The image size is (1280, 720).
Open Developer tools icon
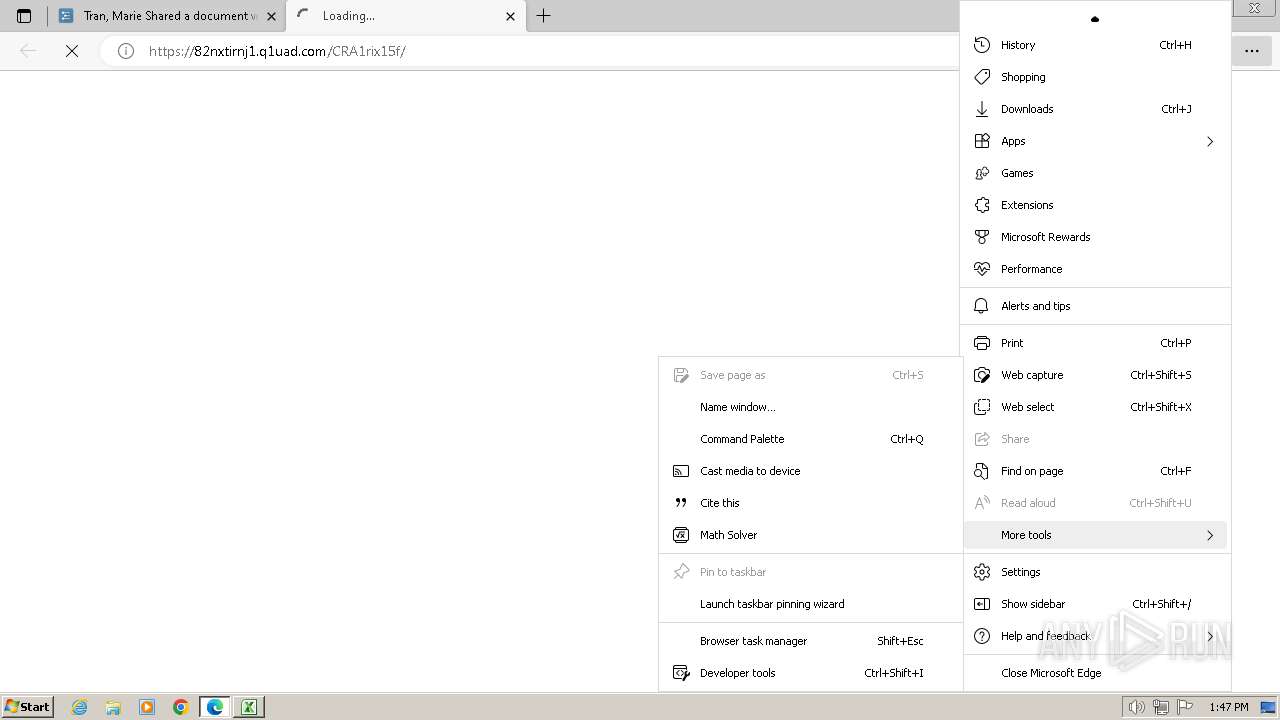point(681,673)
